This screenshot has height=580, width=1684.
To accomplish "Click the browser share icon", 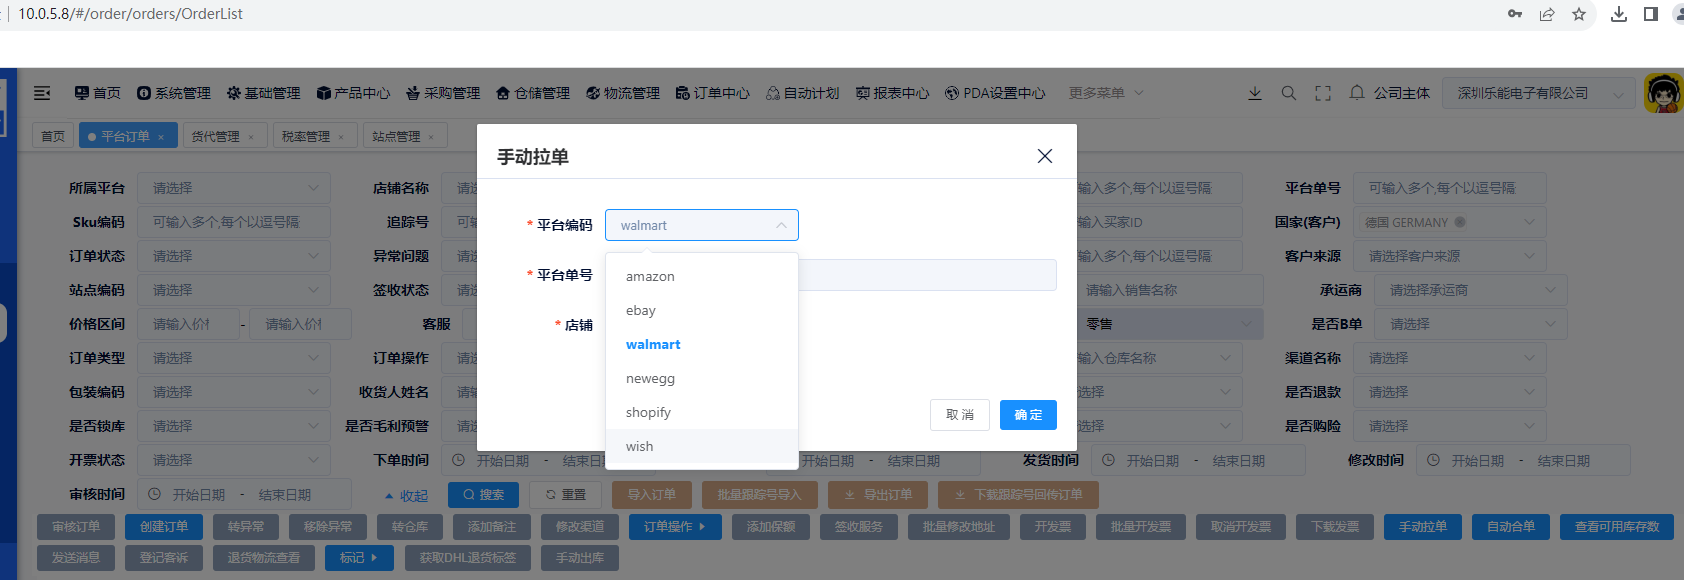I will [1547, 14].
